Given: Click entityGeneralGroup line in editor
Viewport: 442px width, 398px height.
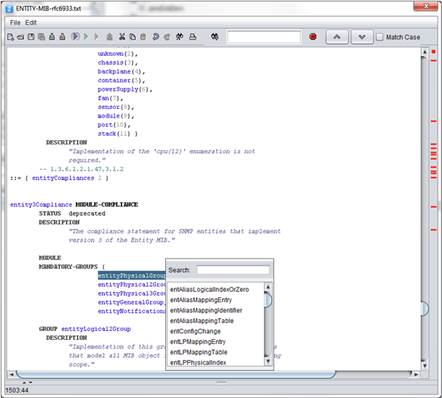Looking at the screenshot, I should coord(131,302).
